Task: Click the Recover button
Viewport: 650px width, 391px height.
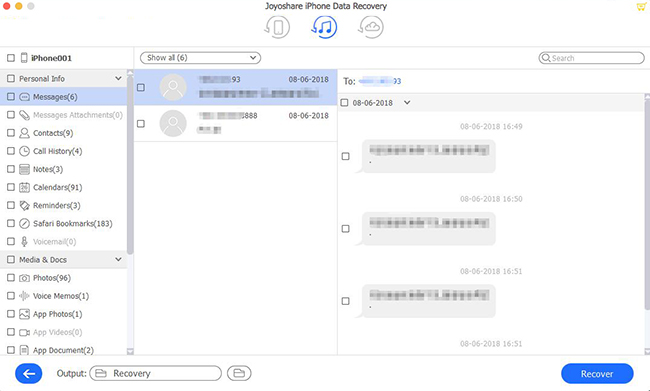Action: 597,374
